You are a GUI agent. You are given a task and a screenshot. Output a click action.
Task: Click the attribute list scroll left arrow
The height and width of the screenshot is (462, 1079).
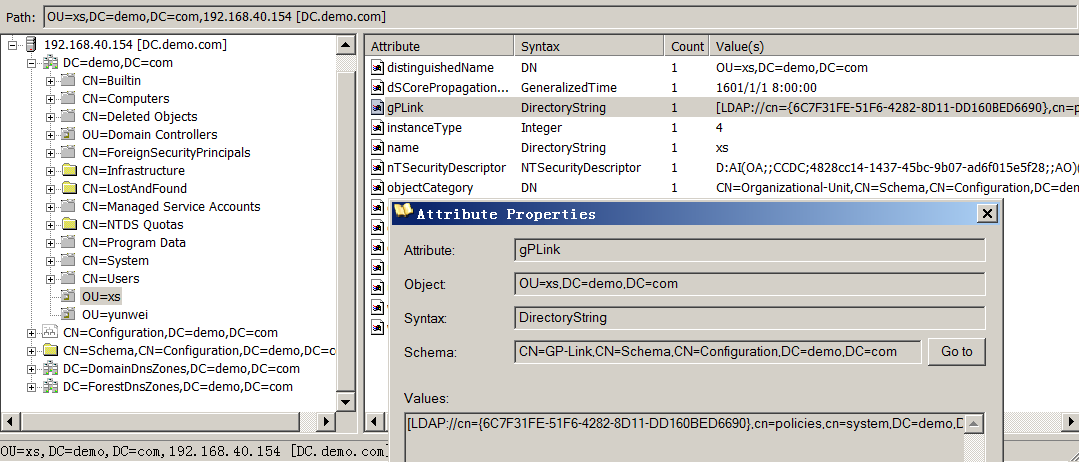tap(374, 421)
